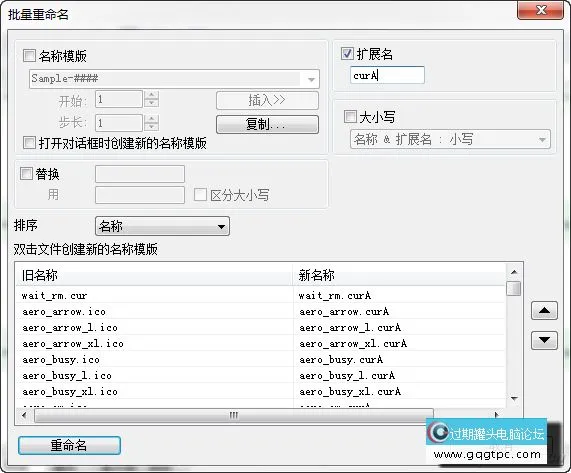The width and height of the screenshot is (571, 473).
Task: Click the 插入>> button
Action: pyautogui.click(x=267, y=100)
